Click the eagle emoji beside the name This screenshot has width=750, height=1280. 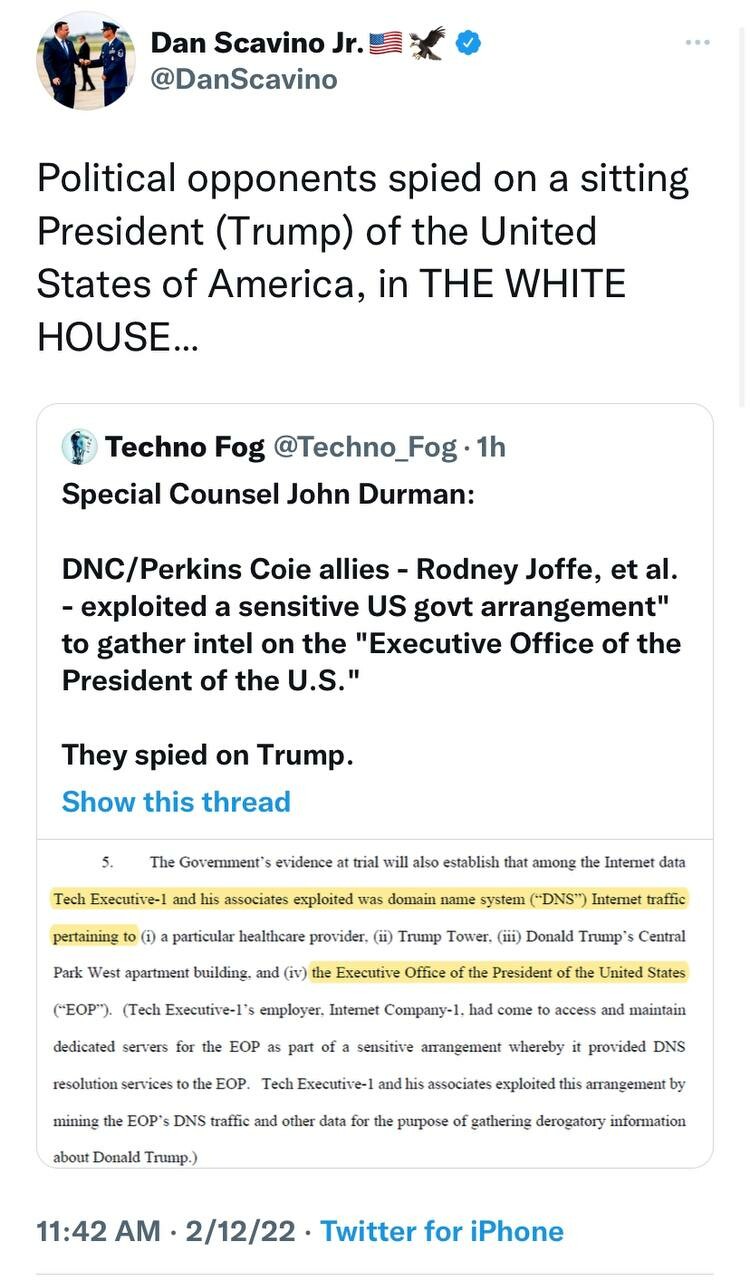[428, 43]
